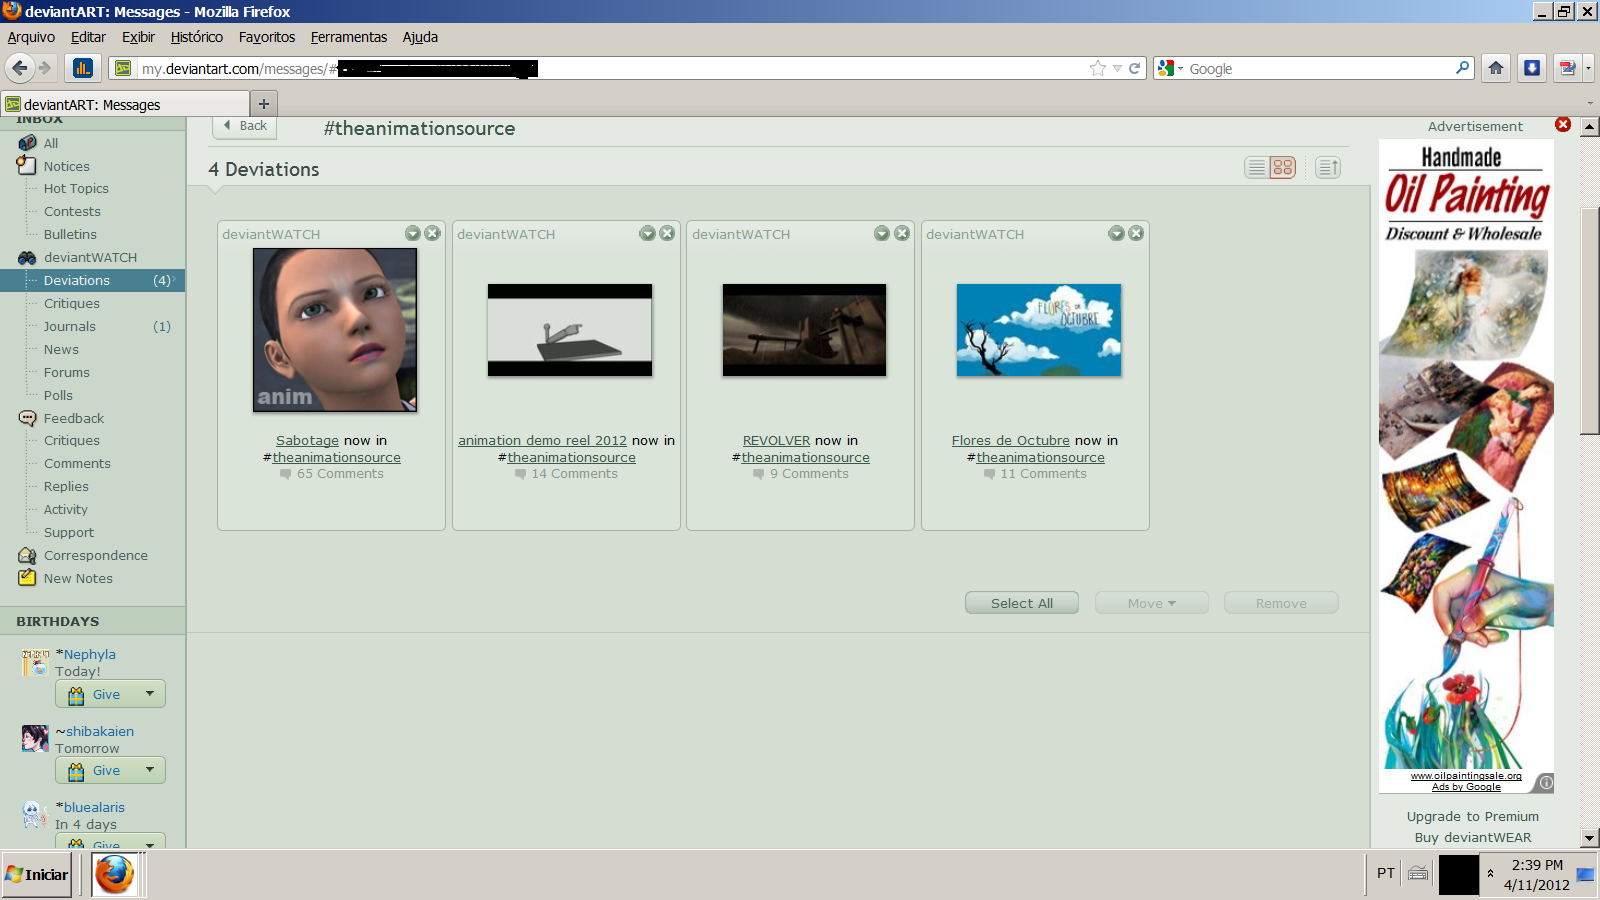
Task: Click the Firefox forward arrow button
Action: [x=45, y=68]
